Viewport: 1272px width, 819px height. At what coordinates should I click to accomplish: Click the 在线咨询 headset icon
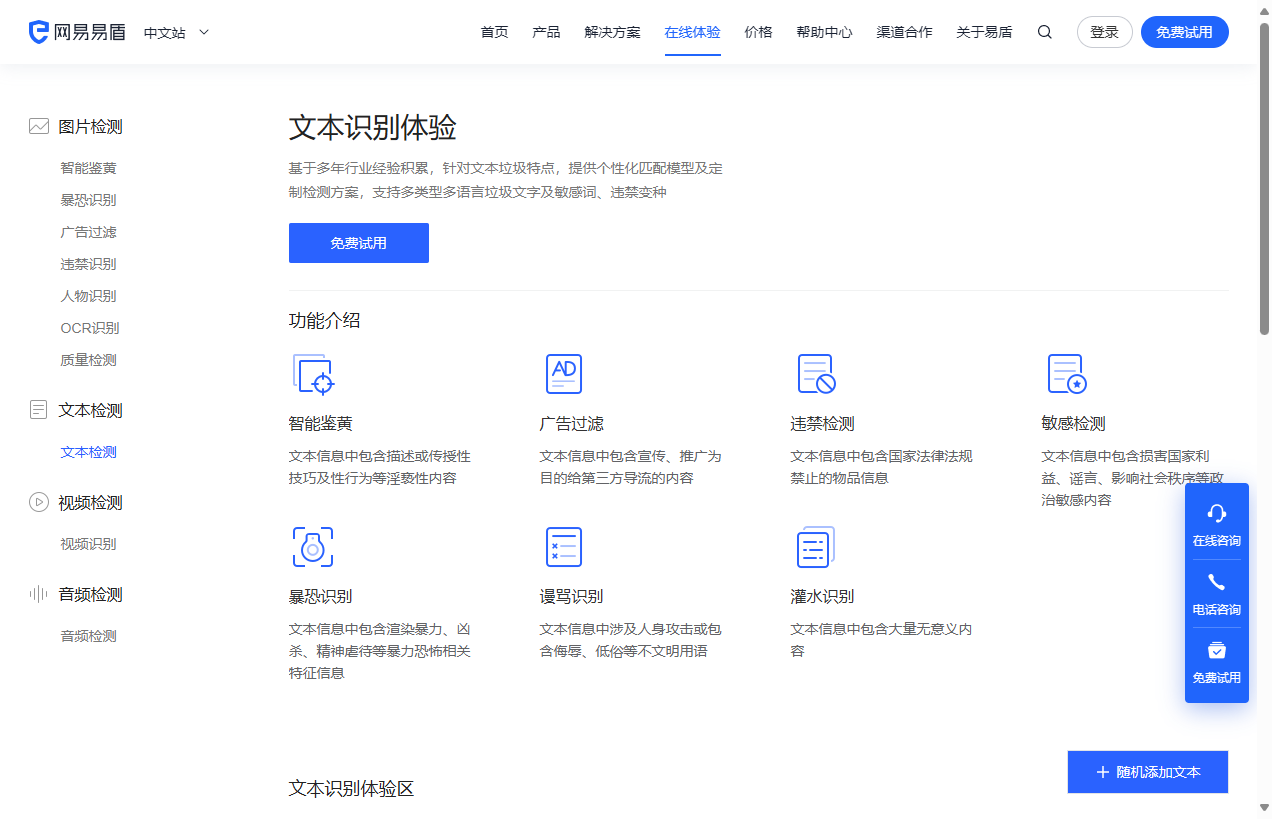point(1216,514)
